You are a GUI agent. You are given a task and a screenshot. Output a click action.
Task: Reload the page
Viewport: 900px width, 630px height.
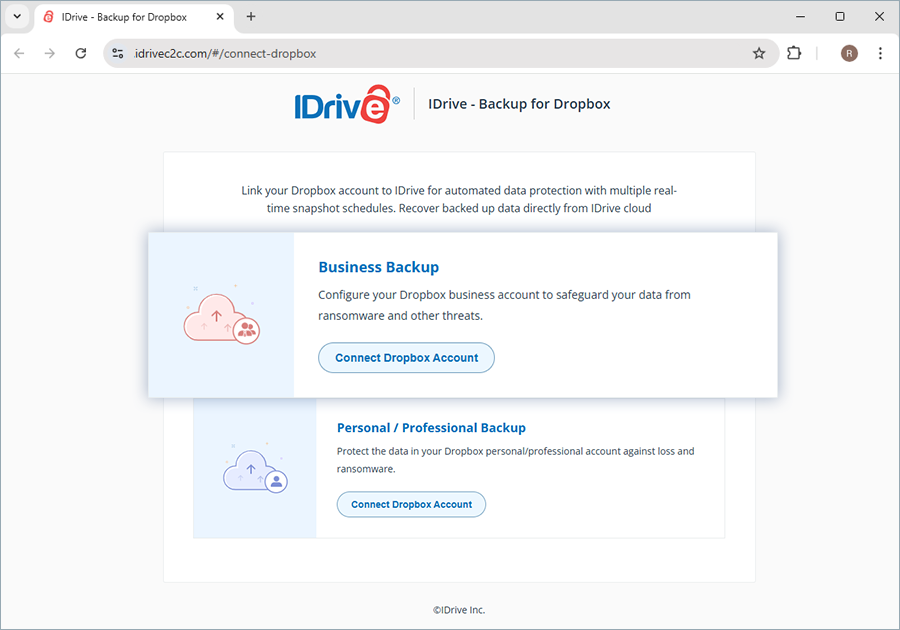click(81, 53)
